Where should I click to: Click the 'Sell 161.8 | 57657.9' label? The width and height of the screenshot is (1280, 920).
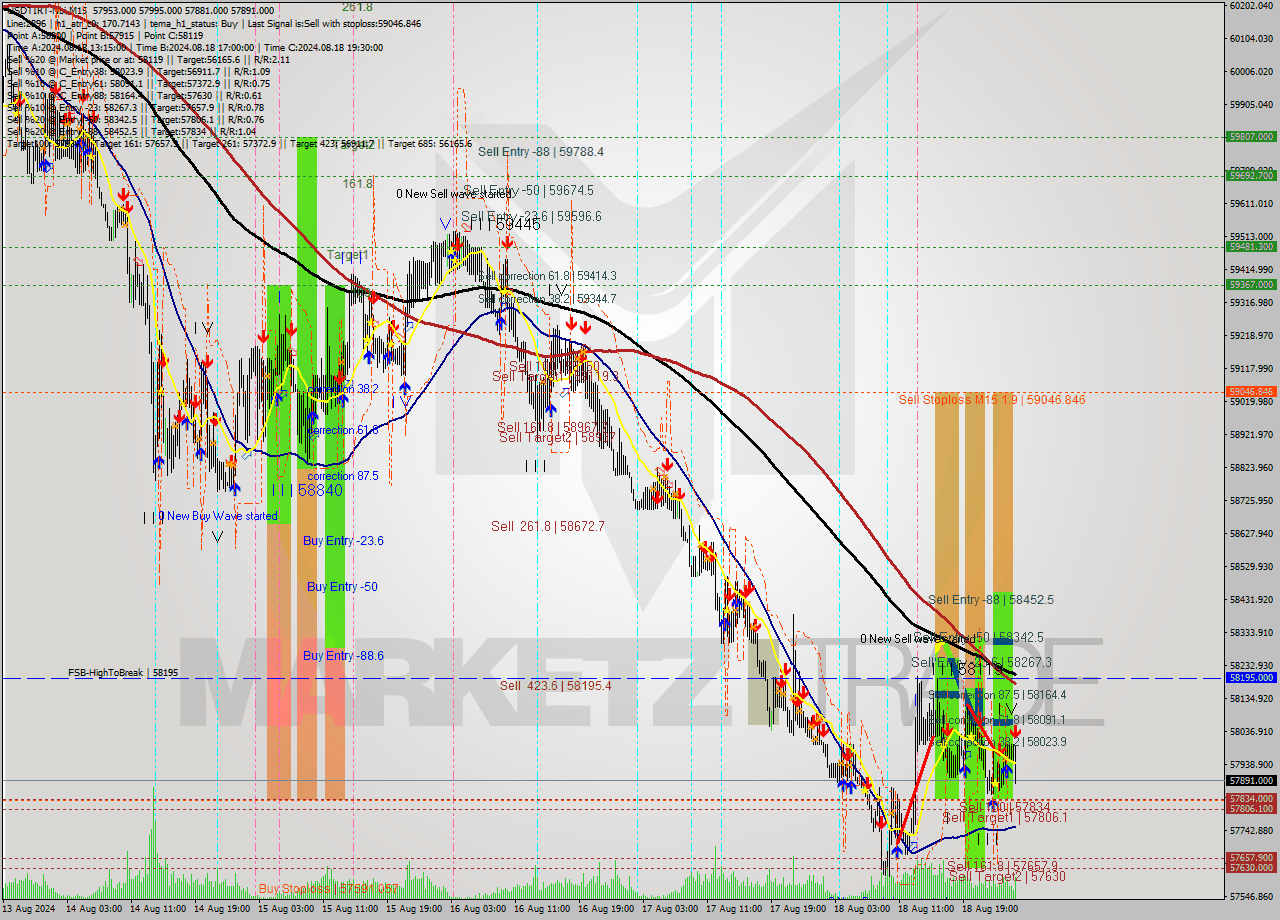pyautogui.click(x=1002, y=866)
